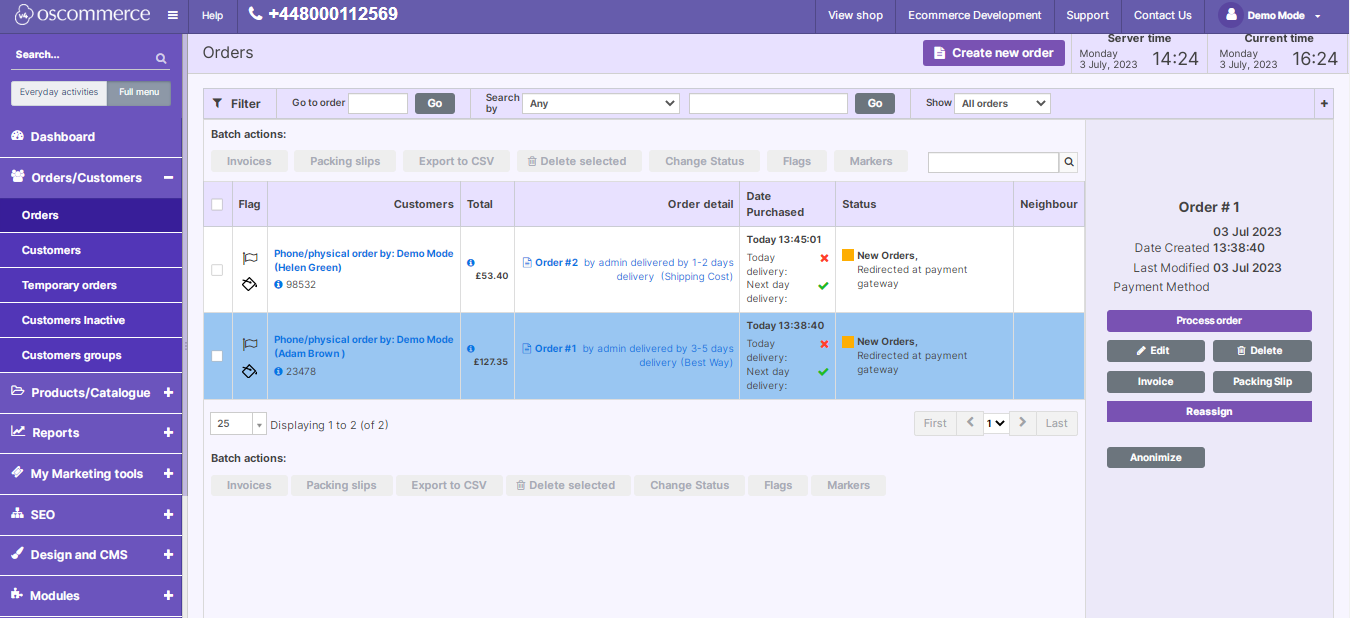Image resolution: width=1350 pixels, height=618 pixels.
Task: Open the Show 'All orders' dropdown
Action: 1002,103
